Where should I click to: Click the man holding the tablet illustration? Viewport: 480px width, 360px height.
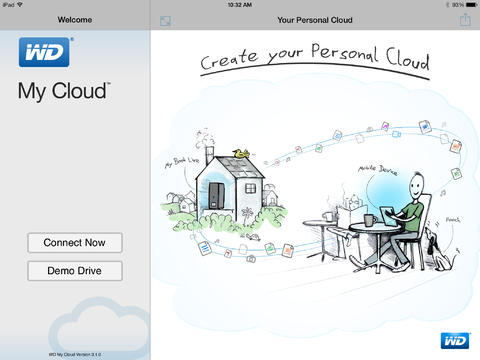point(393,222)
